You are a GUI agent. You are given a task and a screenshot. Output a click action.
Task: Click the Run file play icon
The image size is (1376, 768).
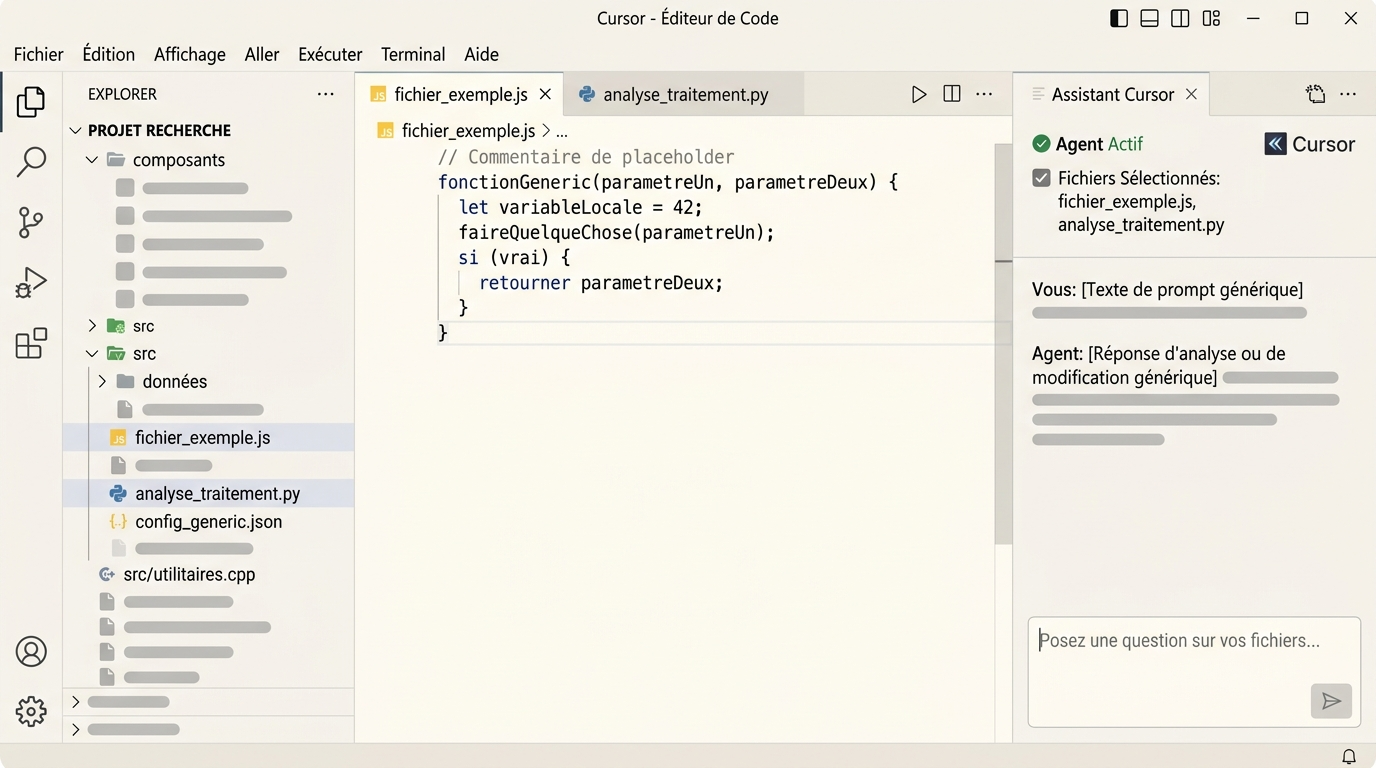click(x=919, y=94)
